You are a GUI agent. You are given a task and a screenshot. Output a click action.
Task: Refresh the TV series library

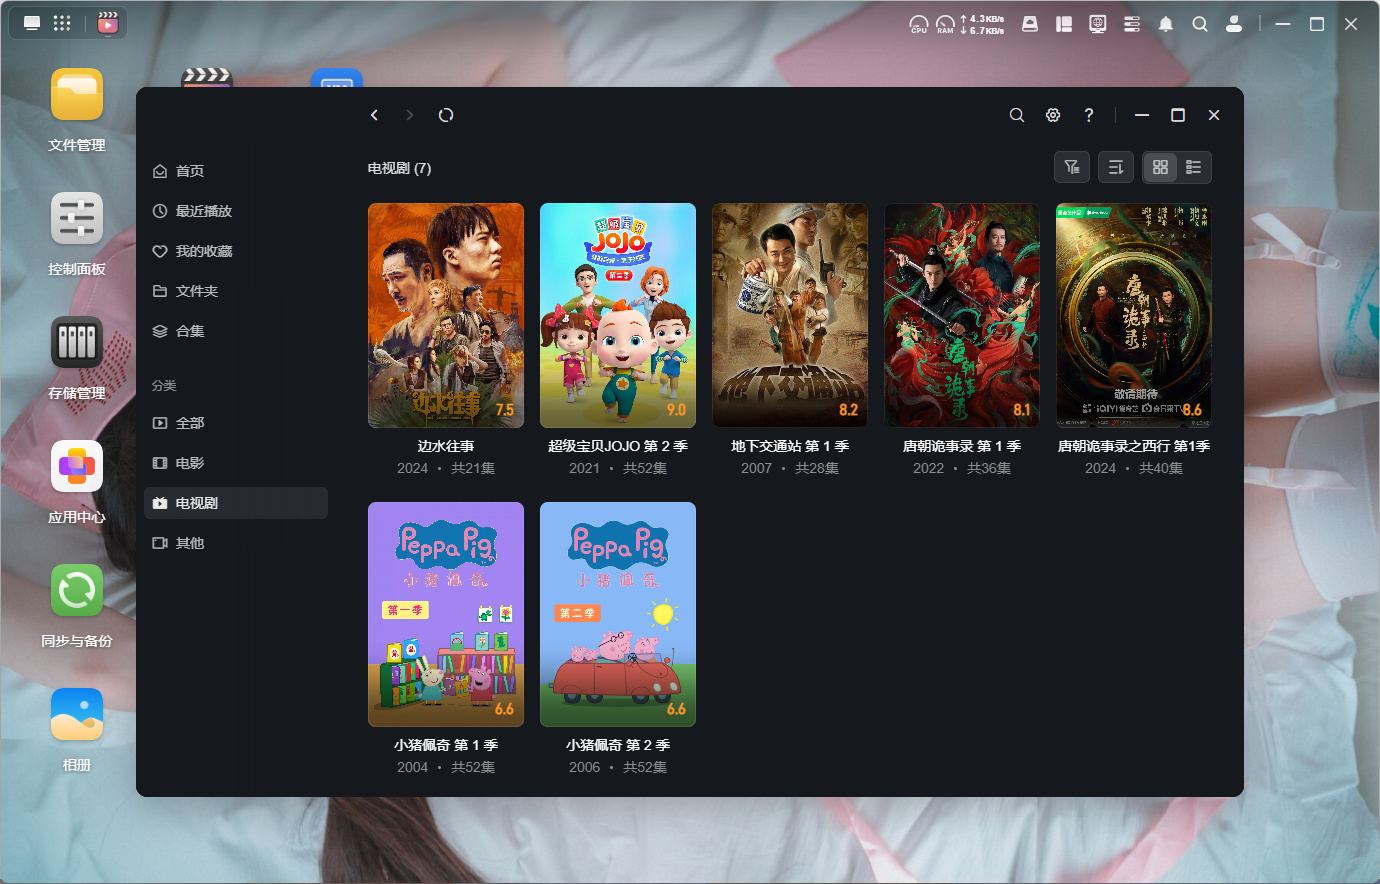coord(446,115)
